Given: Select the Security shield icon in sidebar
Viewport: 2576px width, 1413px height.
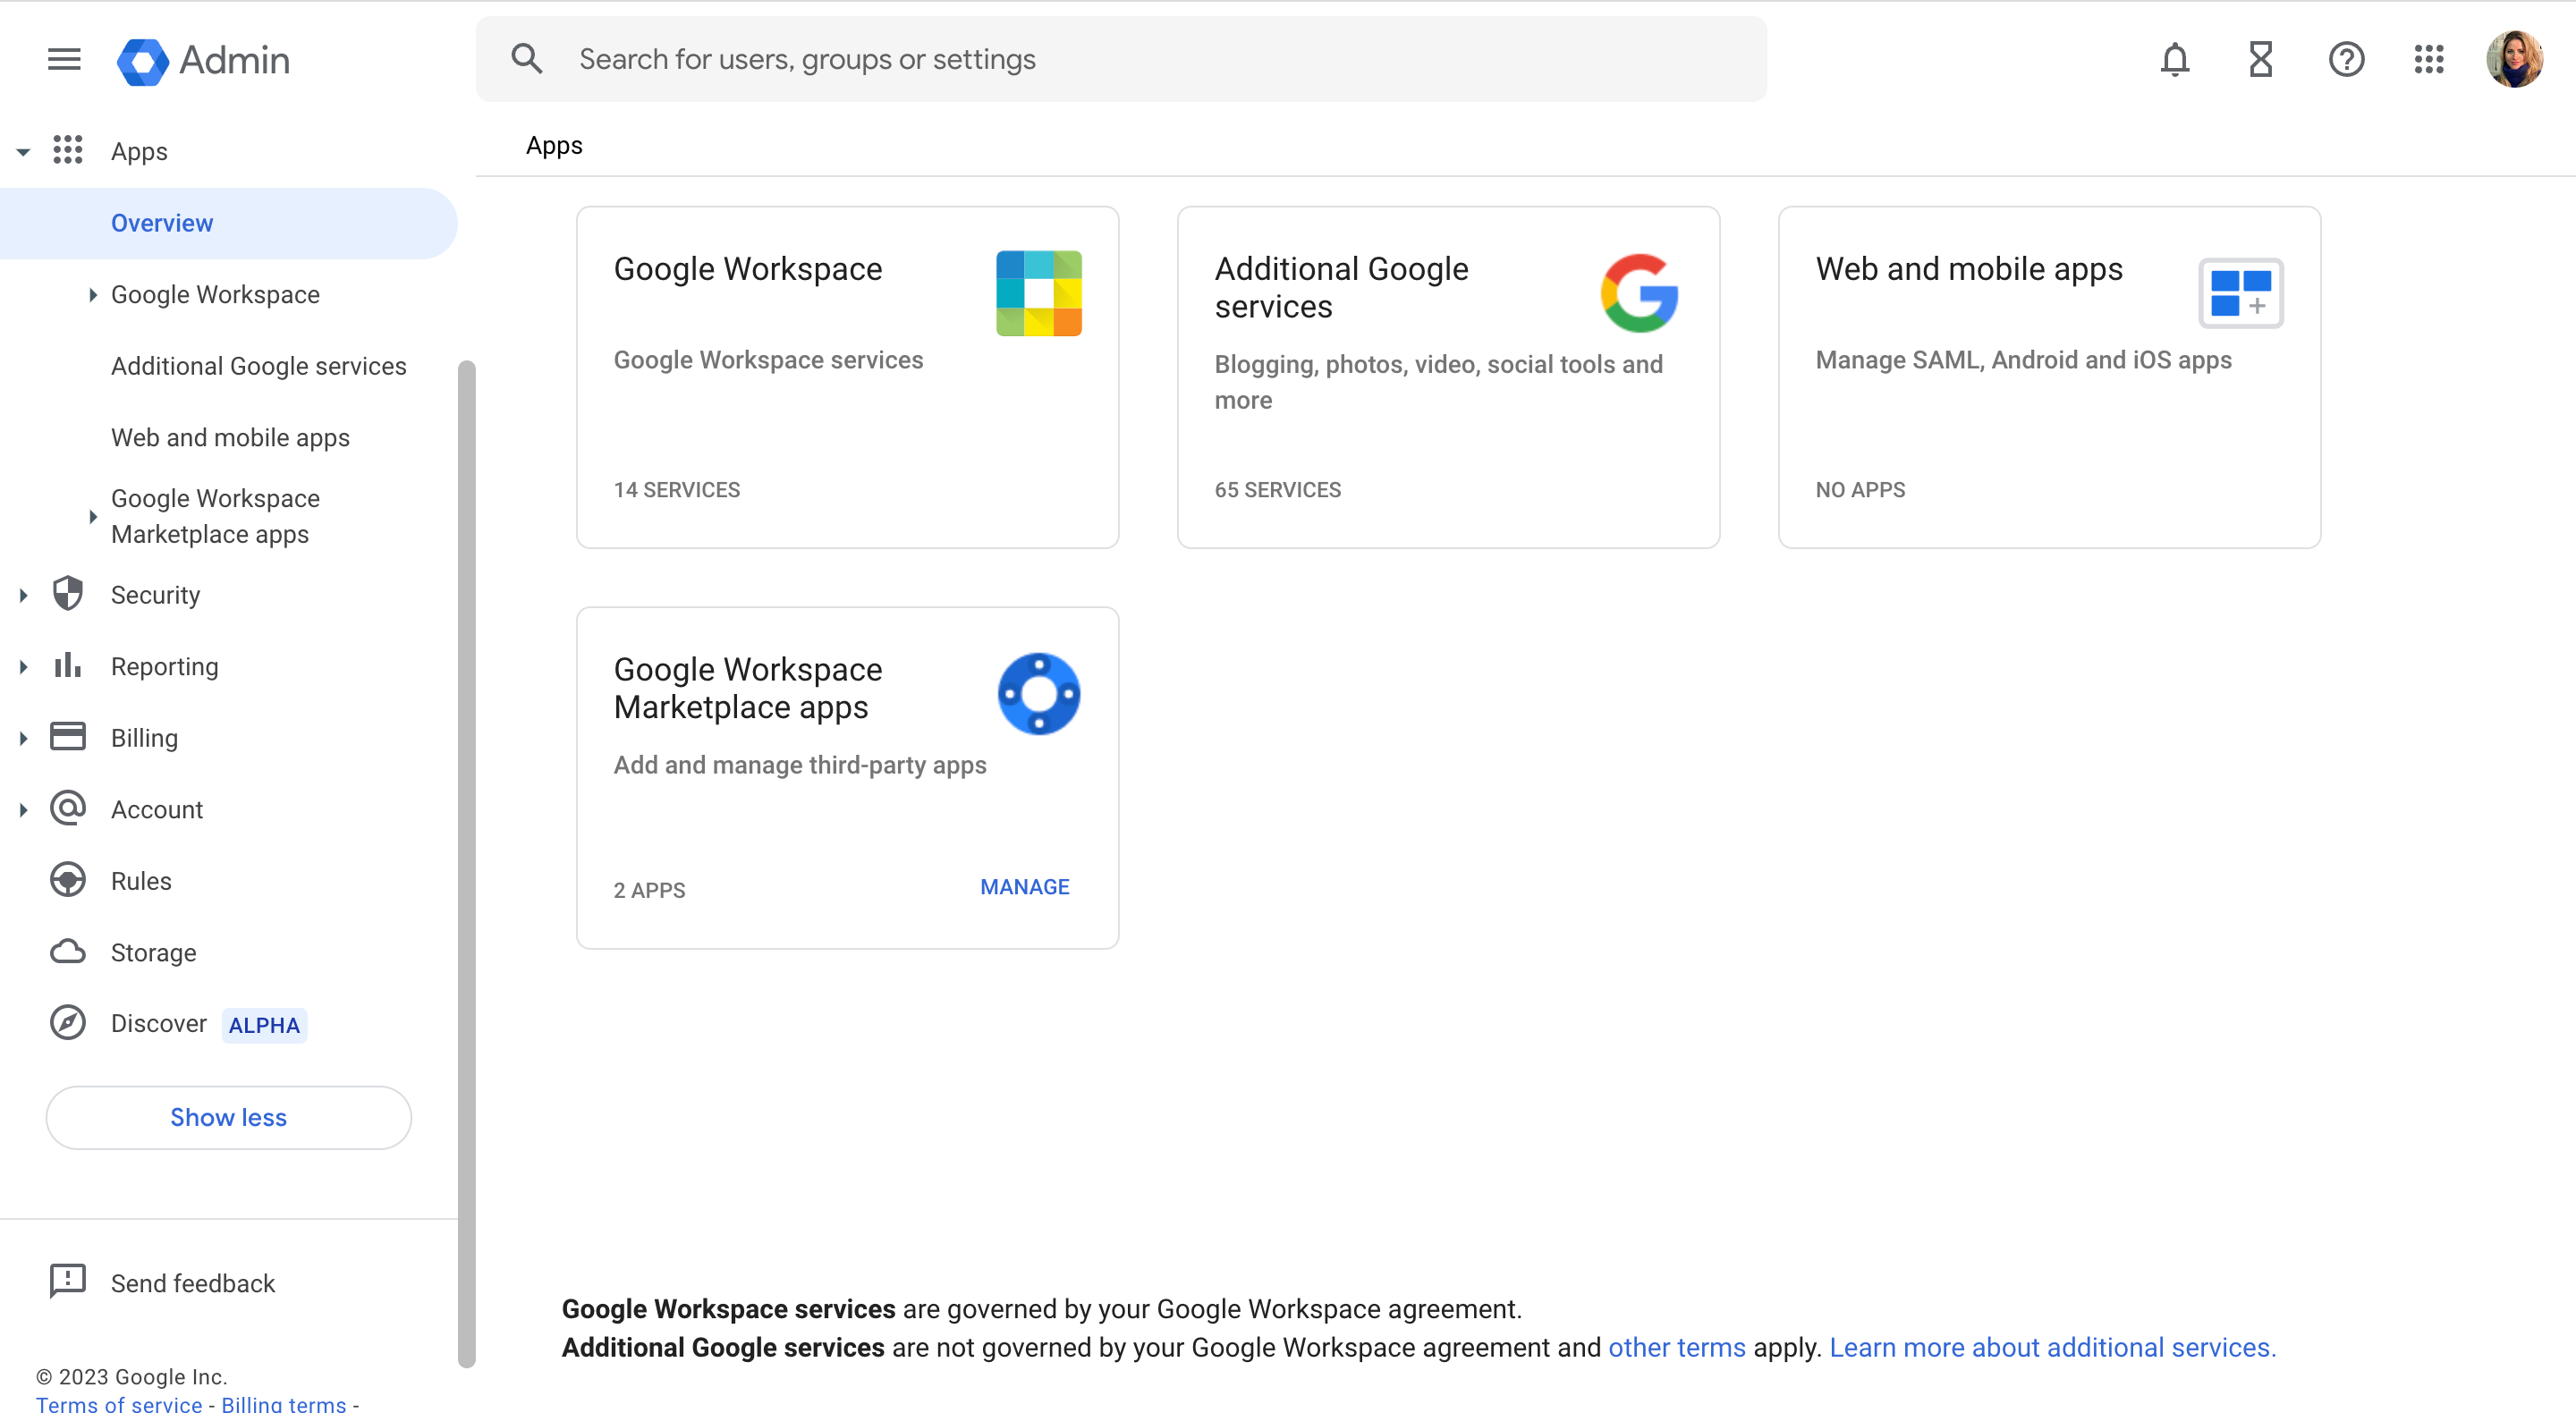Looking at the screenshot, I should 66,594.
